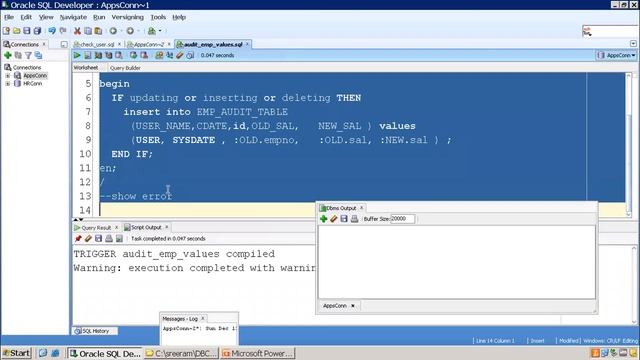
Task: Switch to AppsConn~2 tab
Action: tap(148, 44)
